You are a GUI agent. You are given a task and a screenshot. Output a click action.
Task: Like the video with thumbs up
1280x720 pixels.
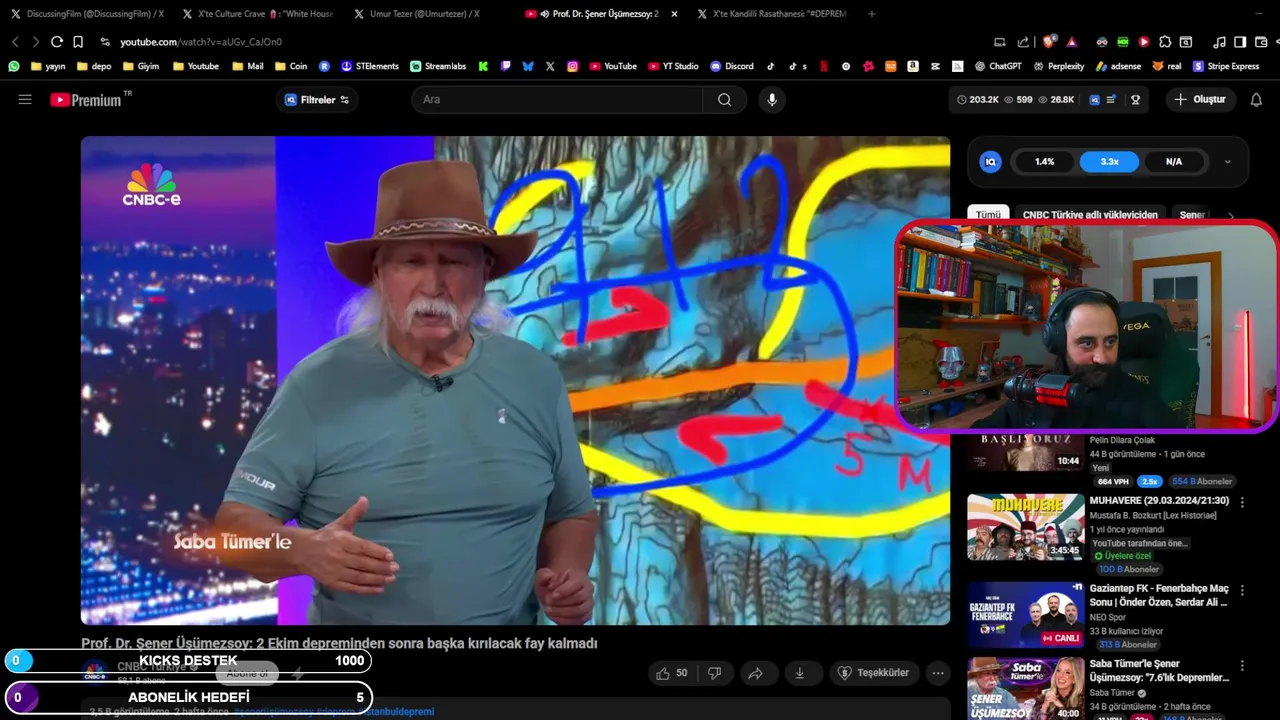tap(672, 673)
